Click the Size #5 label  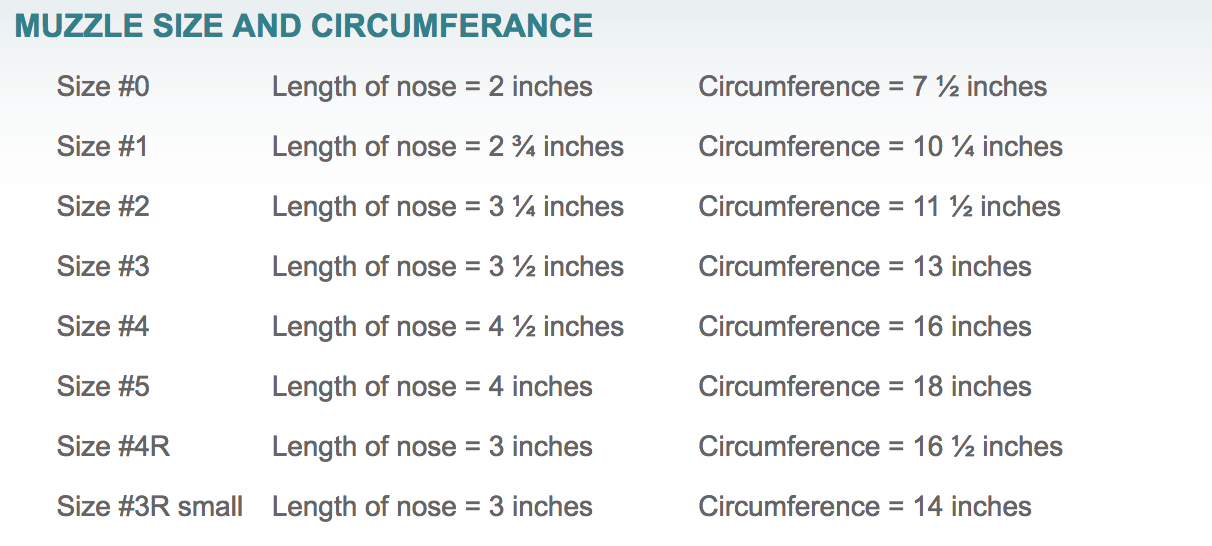pyautogui.click(x=103, y=387)
